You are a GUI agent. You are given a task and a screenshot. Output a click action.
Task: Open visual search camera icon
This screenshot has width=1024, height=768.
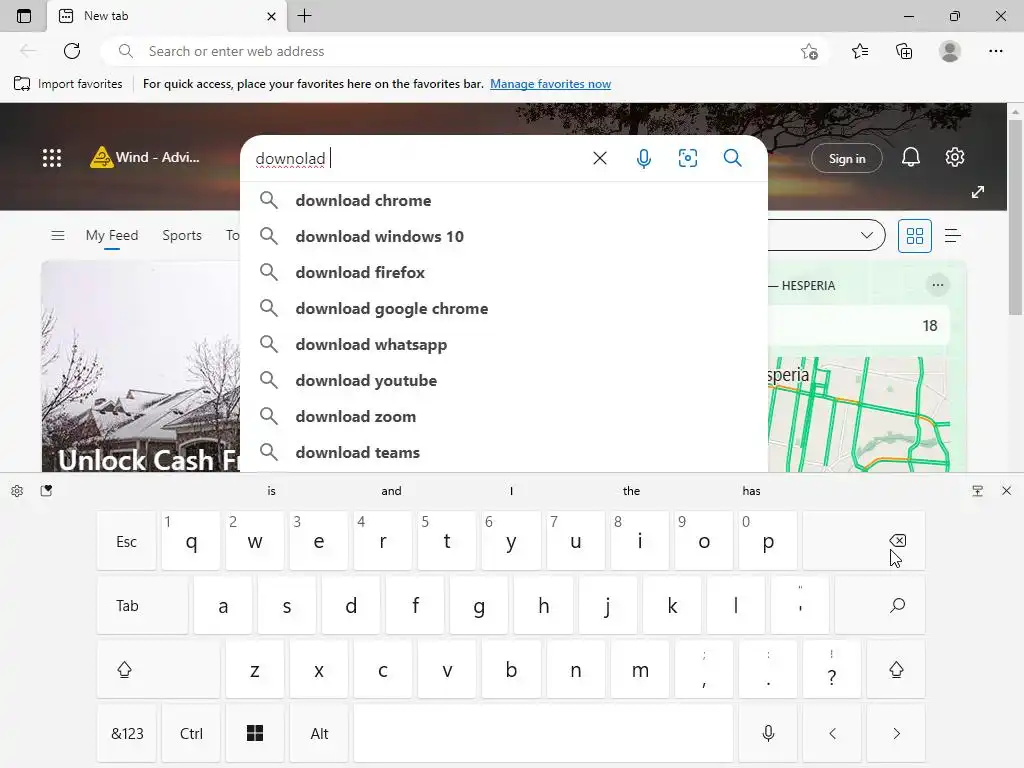click(688, 158)
